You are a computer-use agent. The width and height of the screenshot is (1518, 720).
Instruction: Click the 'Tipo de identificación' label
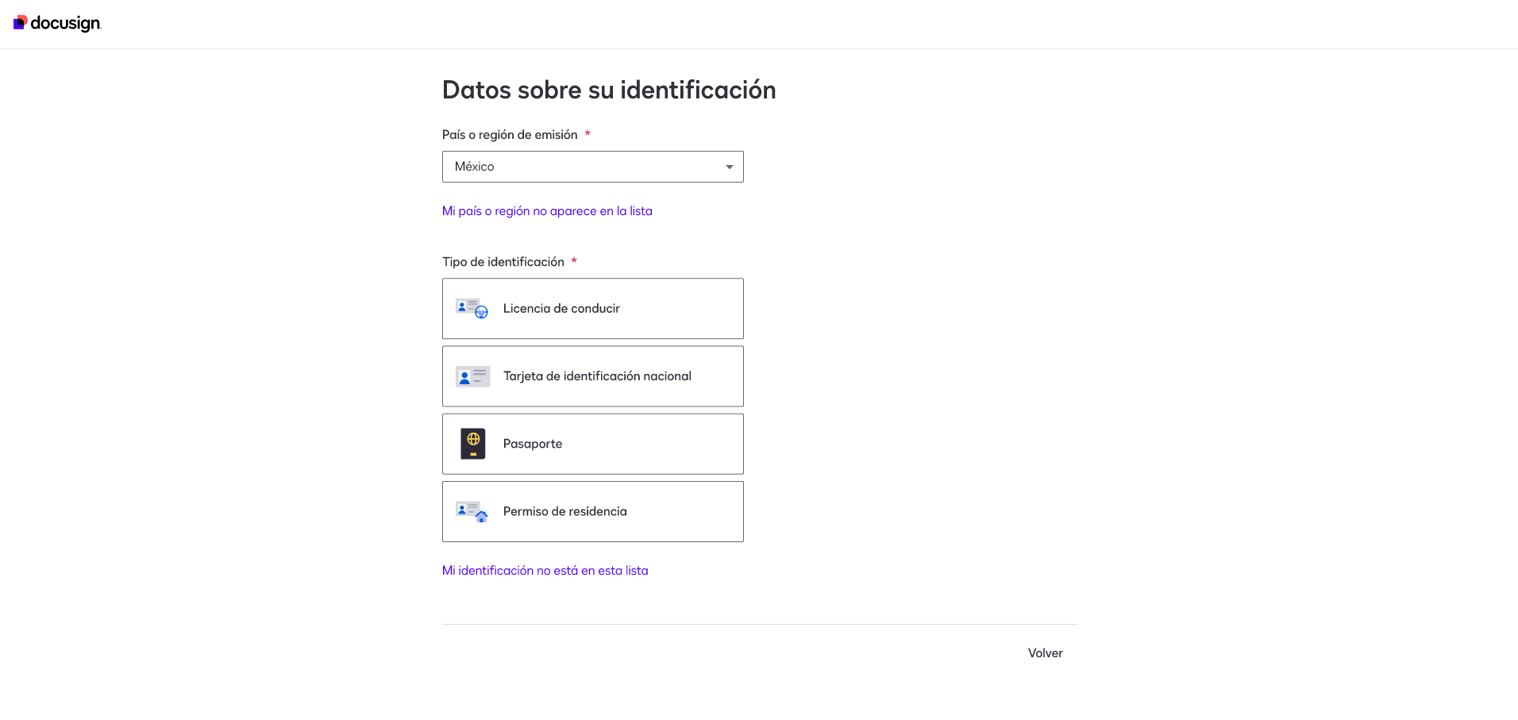click(503, 262)
